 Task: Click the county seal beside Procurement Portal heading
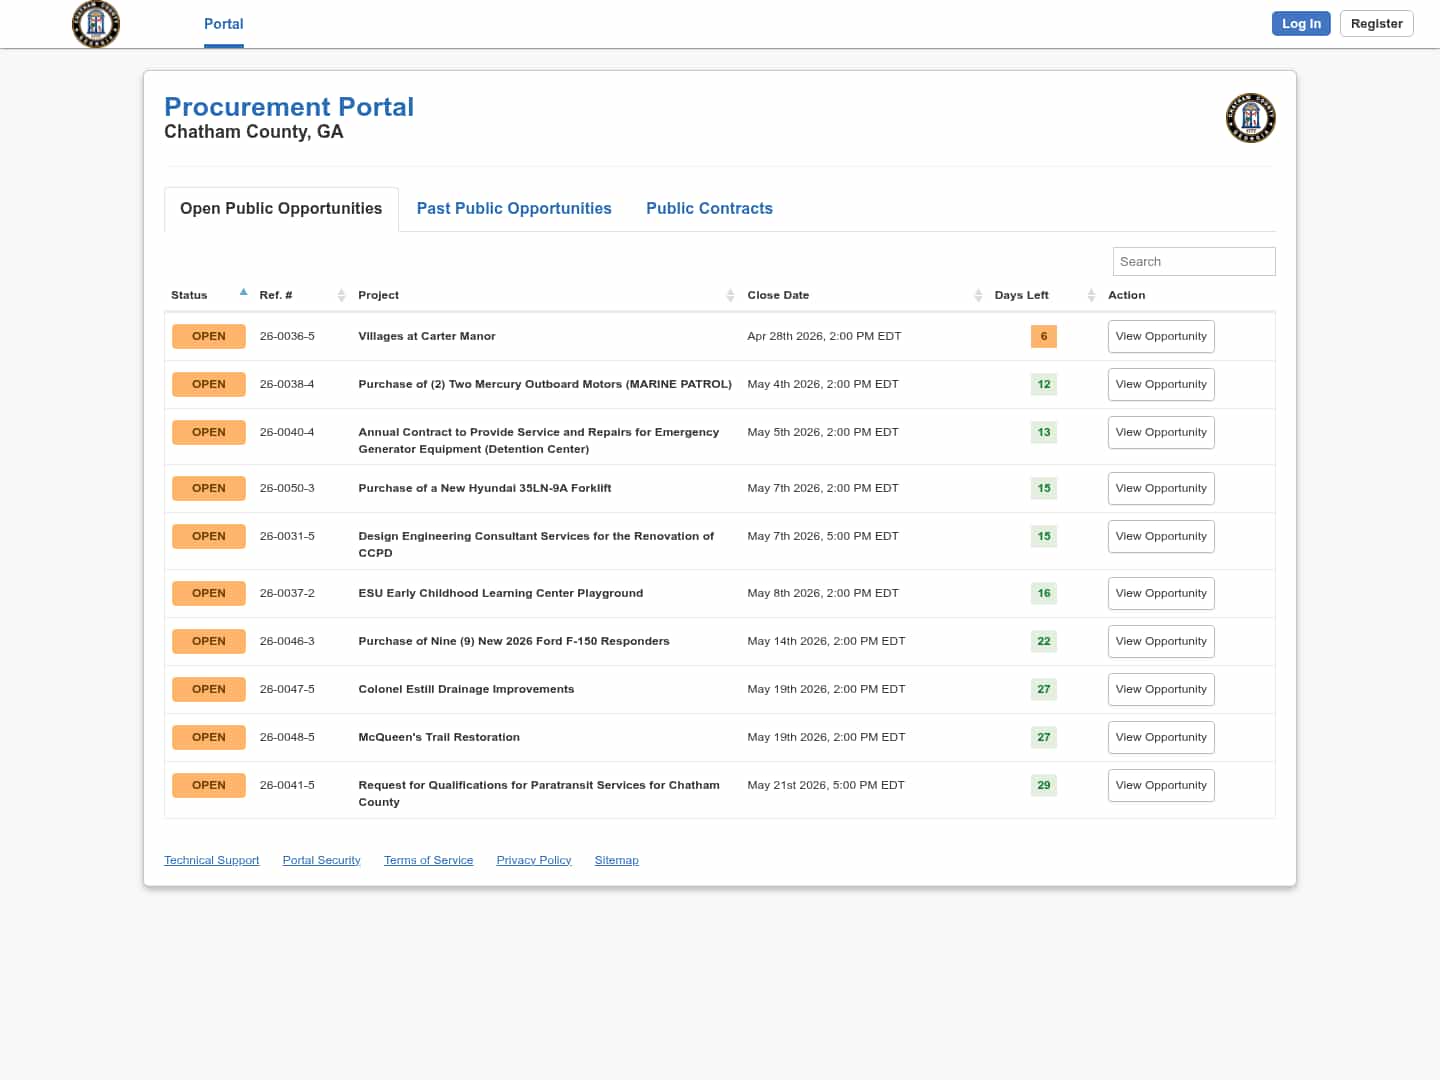coord(1250,119)
